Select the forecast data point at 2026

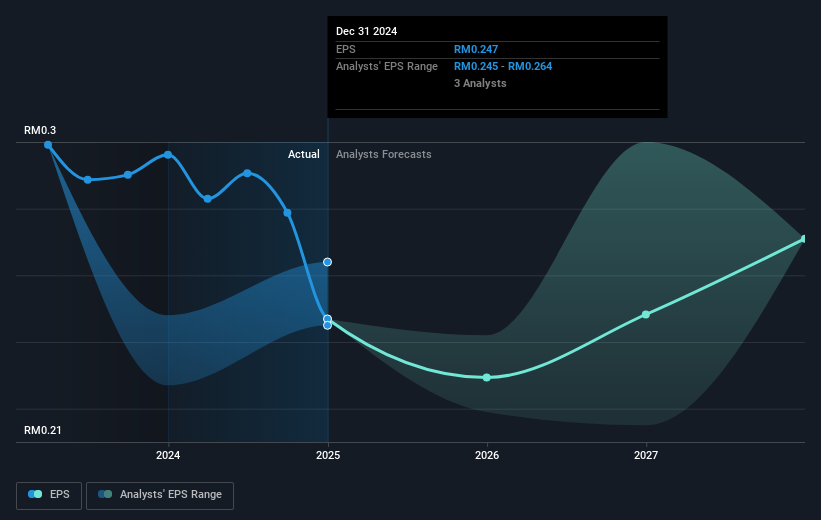click(x=486, y=377)
